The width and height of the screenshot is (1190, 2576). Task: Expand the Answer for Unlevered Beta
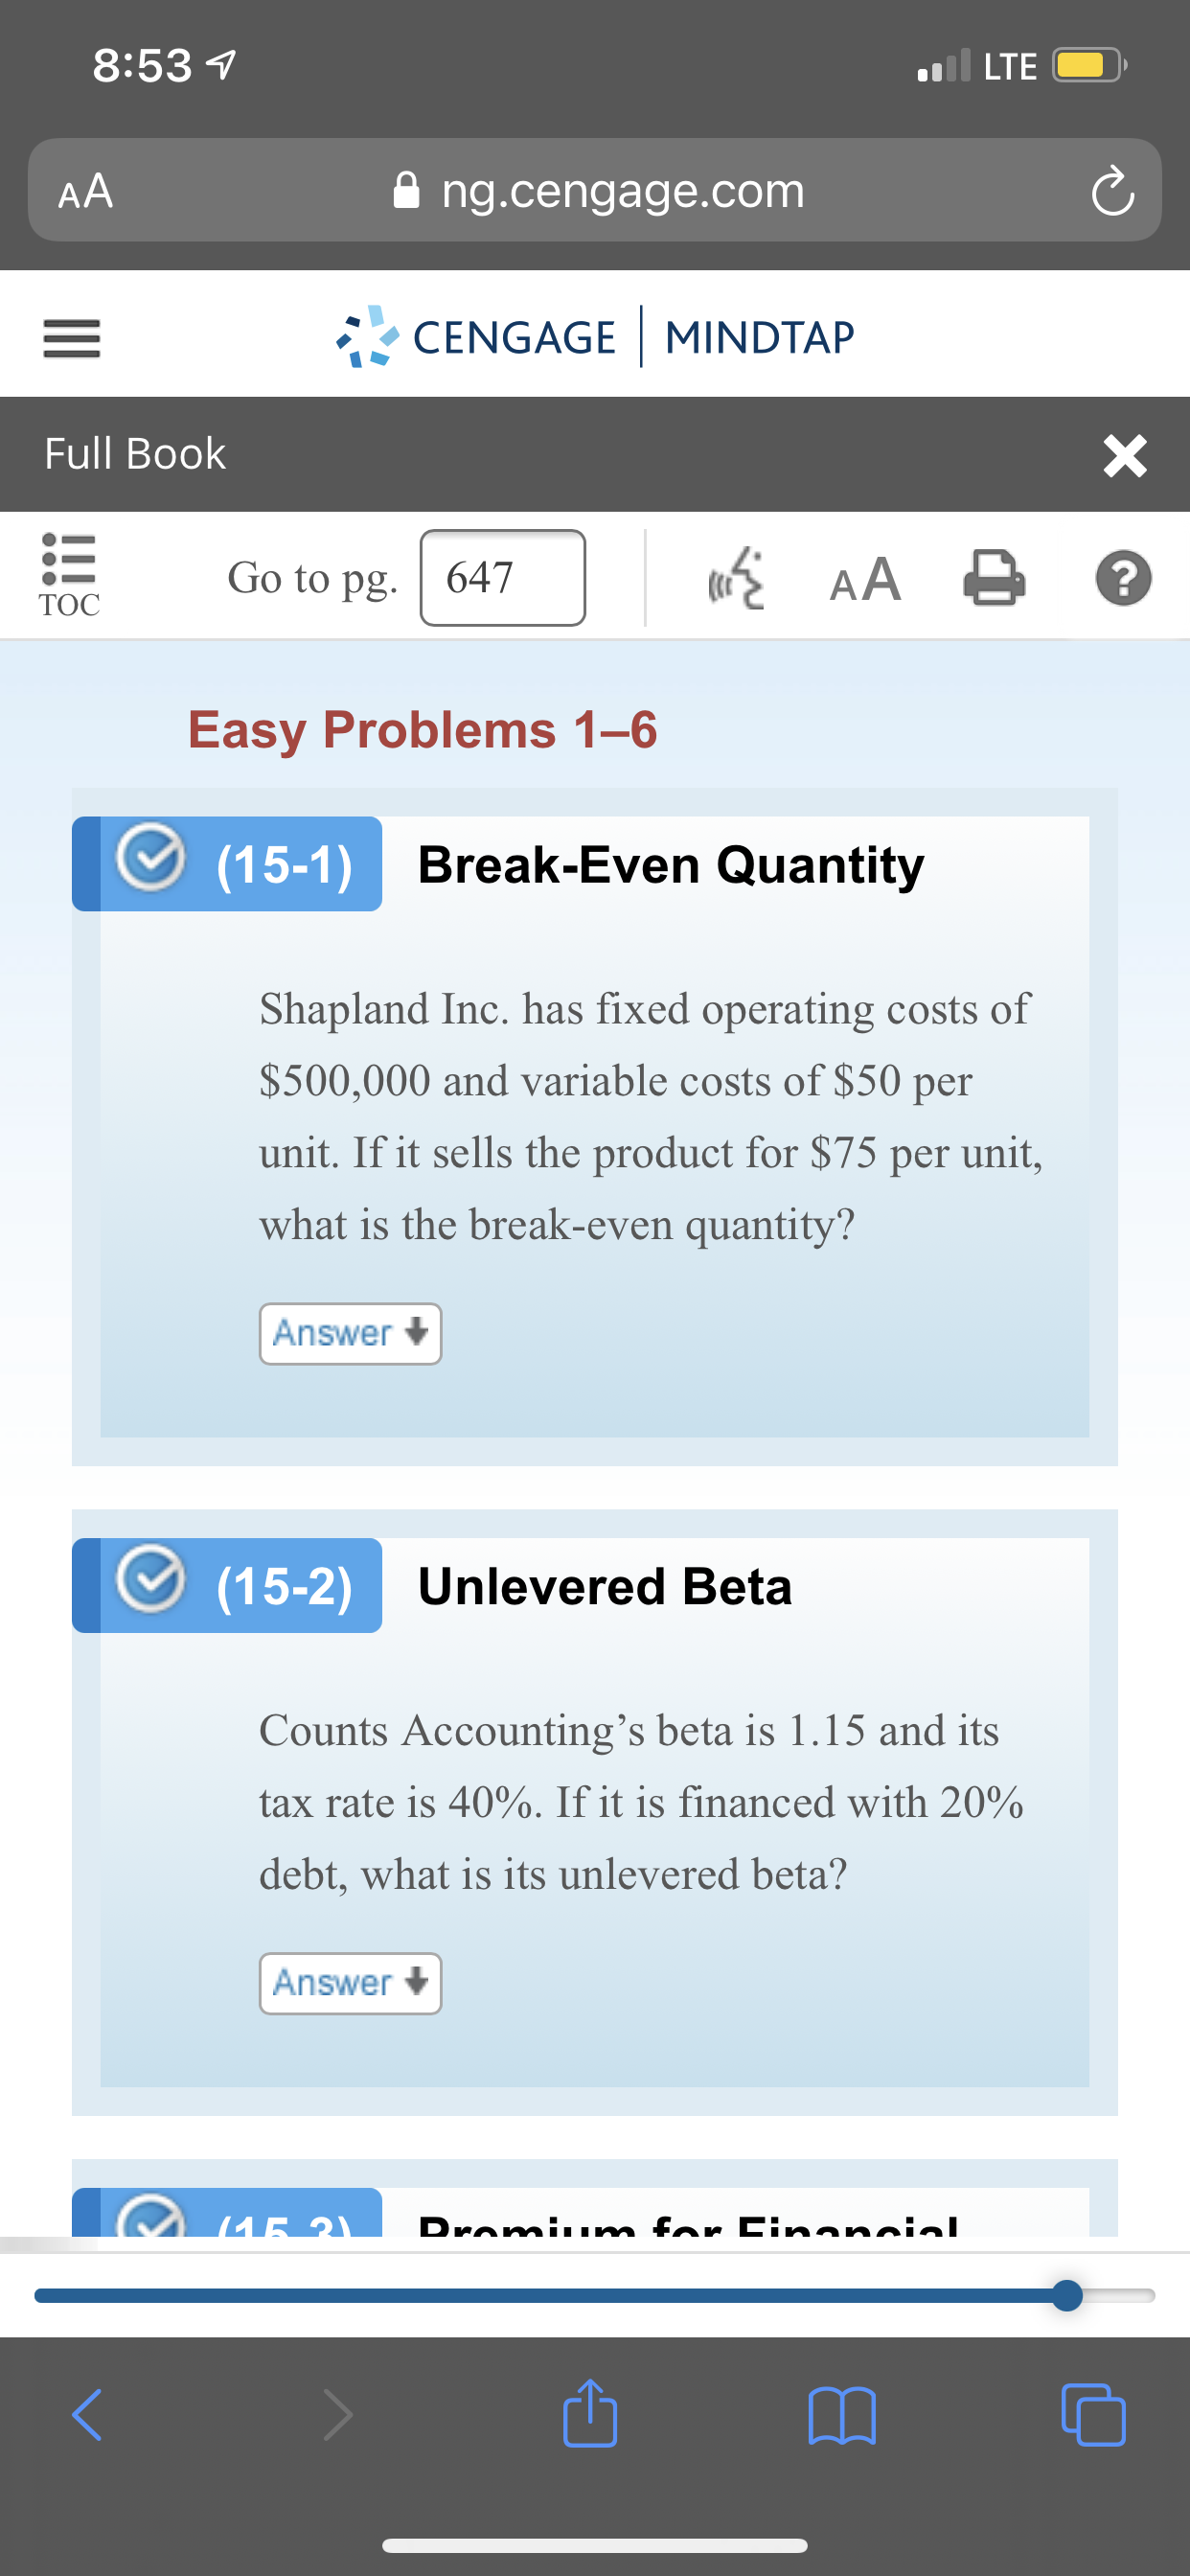click(350, 1983)
